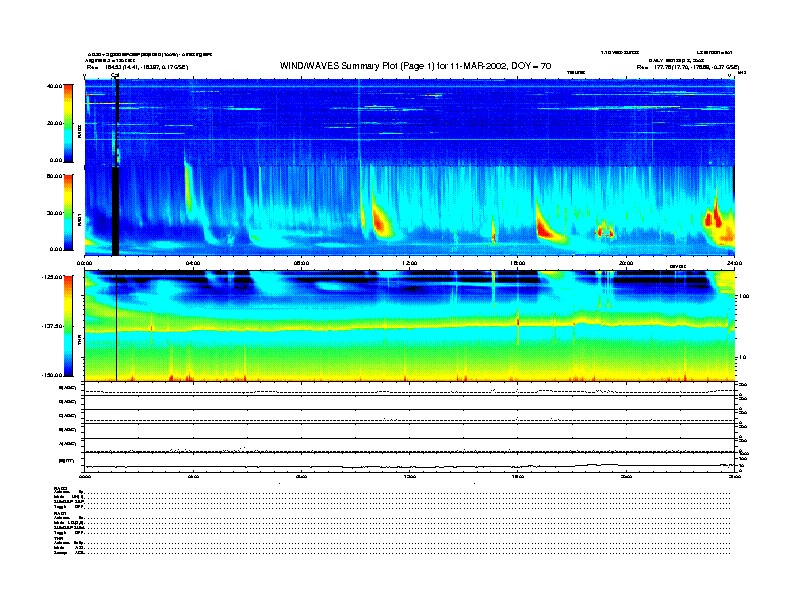The height and width of the screenshot is (612, 792).
Task: Click the black calibration gap in RAD1 panel
Action: pos(115,211)
